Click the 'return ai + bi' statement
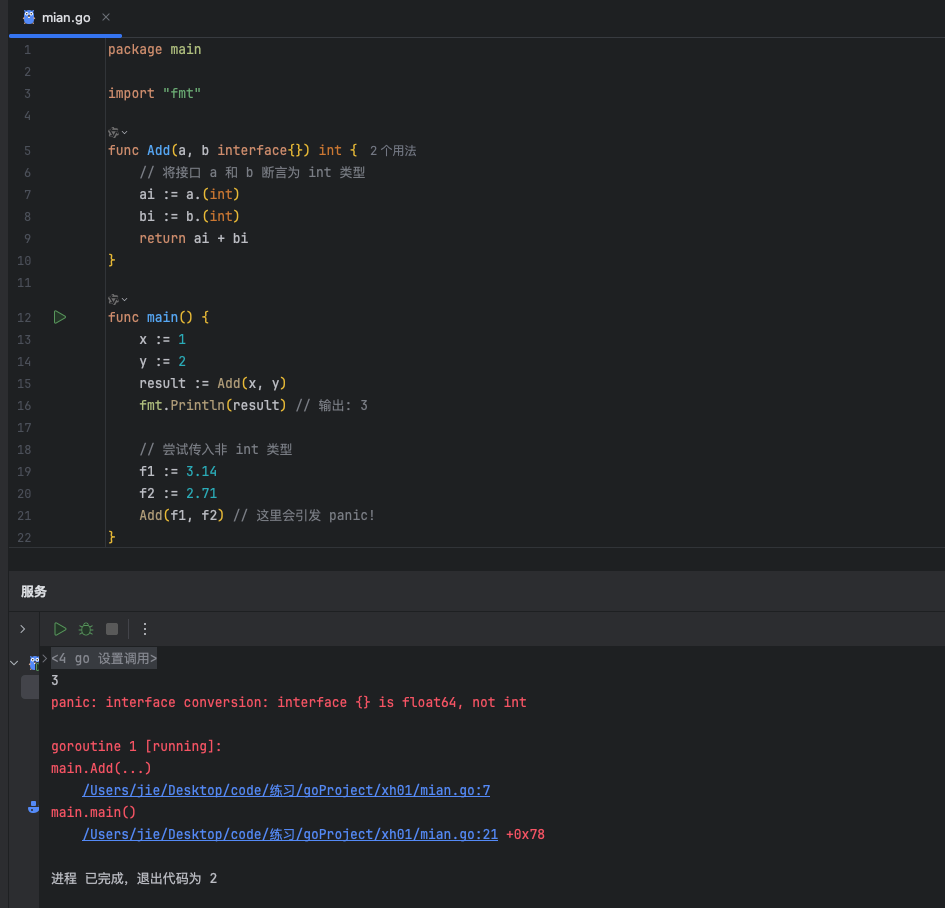Viewport: 945px width, 908px height. coord(193,239)
